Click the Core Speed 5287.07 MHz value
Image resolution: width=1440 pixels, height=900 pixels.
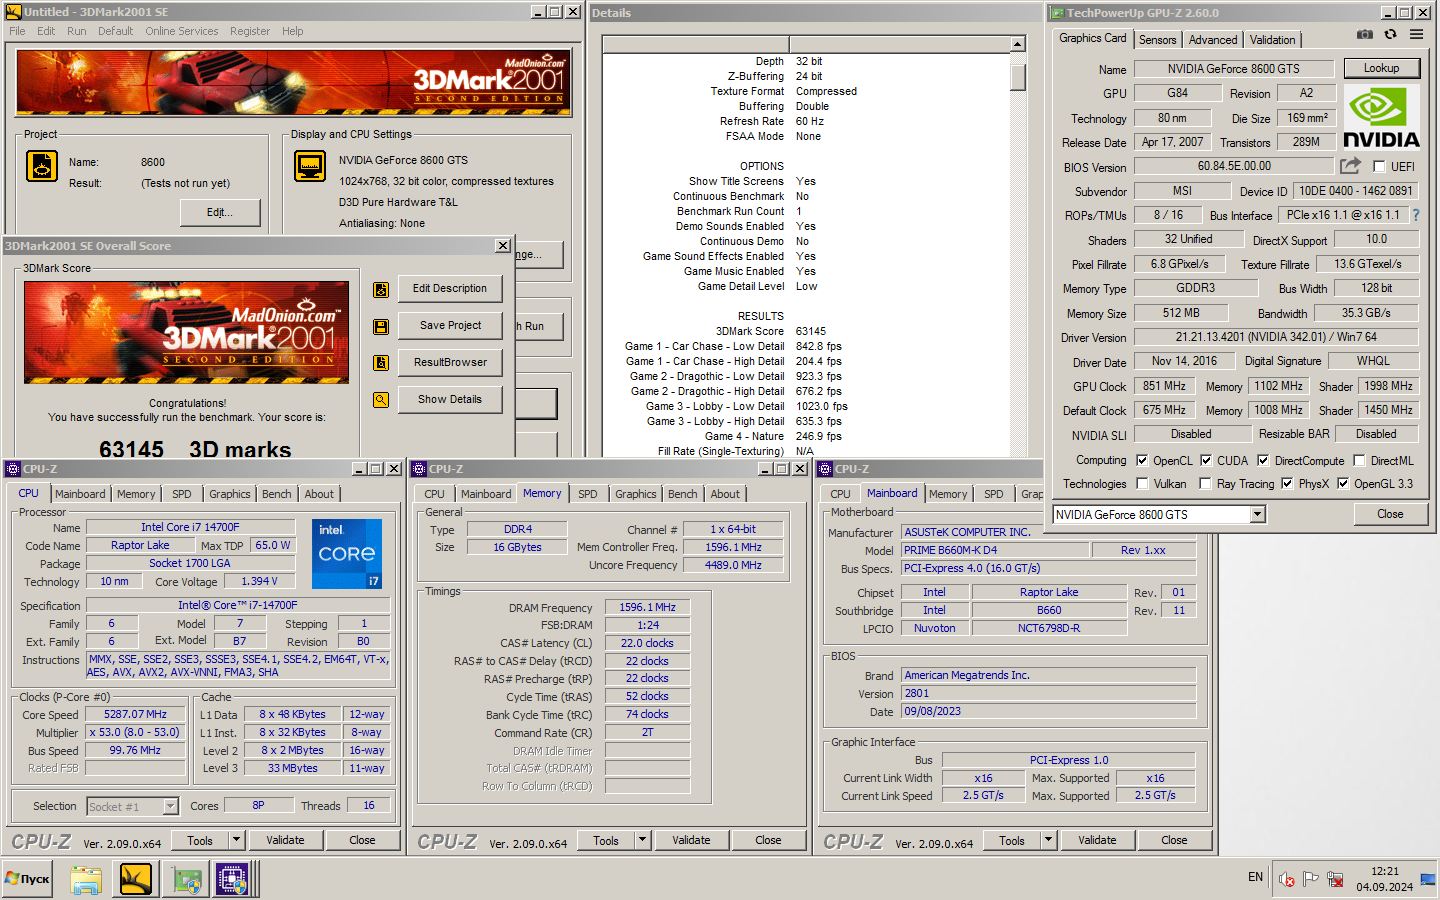click(x=136, y=715)
